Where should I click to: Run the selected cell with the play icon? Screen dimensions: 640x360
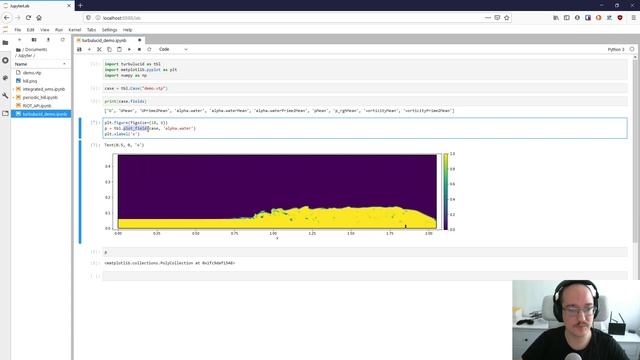(x=129, y=49)
